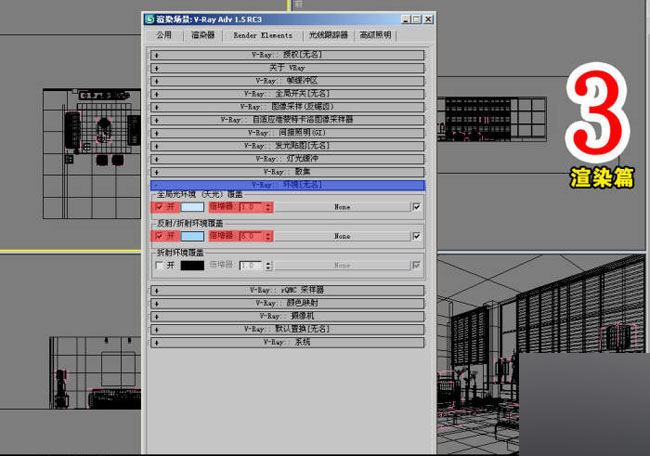
Task: Expand the V-Ray 摄像机 rollout
Action: (x=287, y=316)
